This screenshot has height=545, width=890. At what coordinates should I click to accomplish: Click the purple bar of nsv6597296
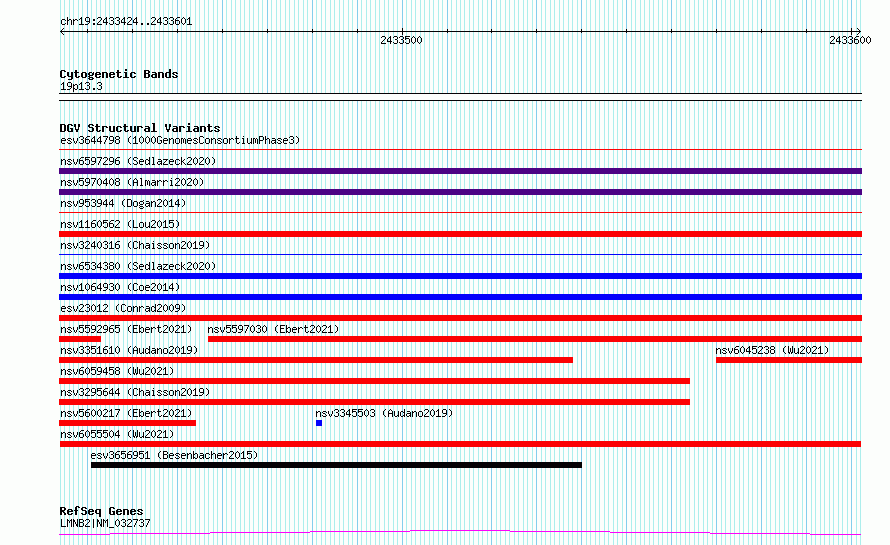coord(460,171)
